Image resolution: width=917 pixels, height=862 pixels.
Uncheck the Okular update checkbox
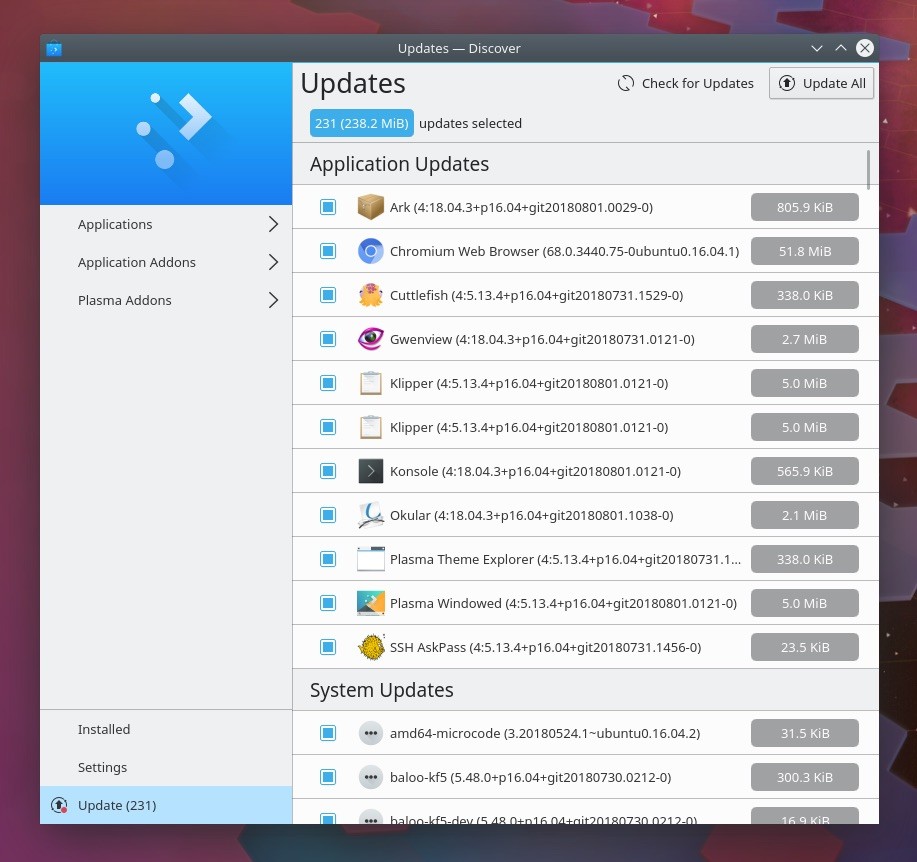[x=328, y=515]
